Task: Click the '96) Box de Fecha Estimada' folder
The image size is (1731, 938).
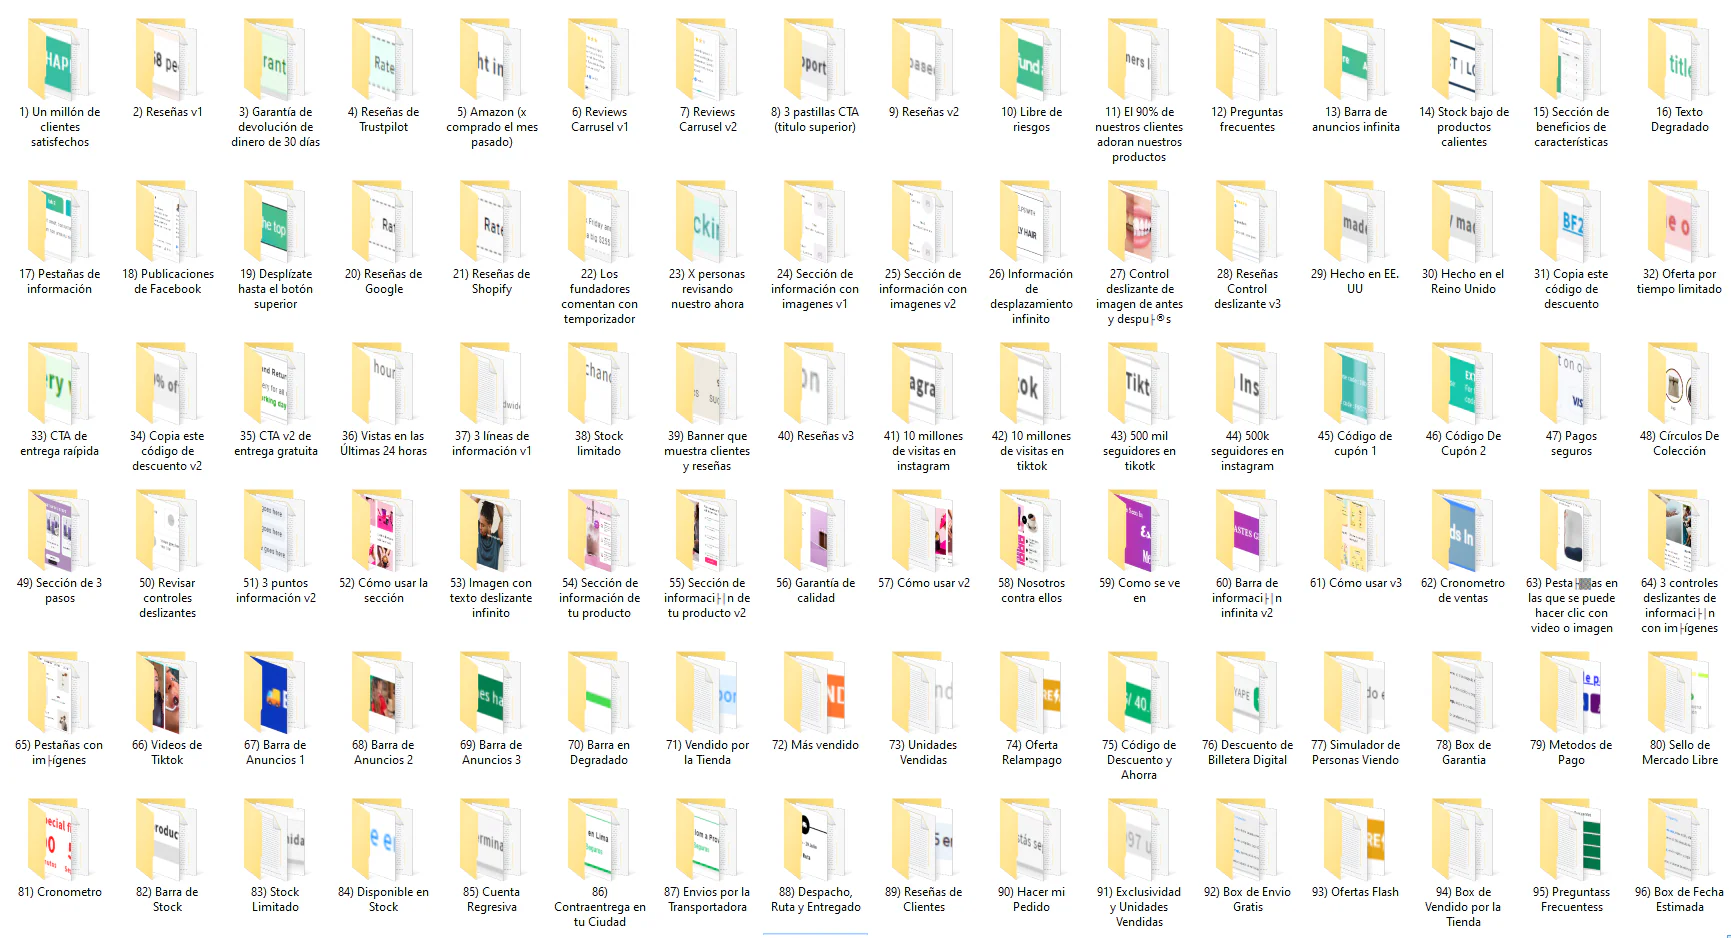Action: pyautogui.click(x=1679, y=842)
